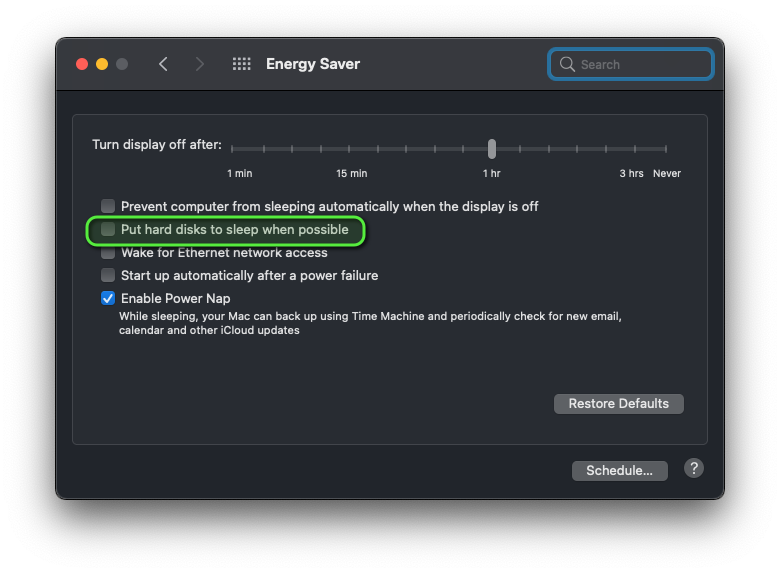Click Restore Defaults button
The height and width of the screenshot is (573, 780).
click(619, 403)
